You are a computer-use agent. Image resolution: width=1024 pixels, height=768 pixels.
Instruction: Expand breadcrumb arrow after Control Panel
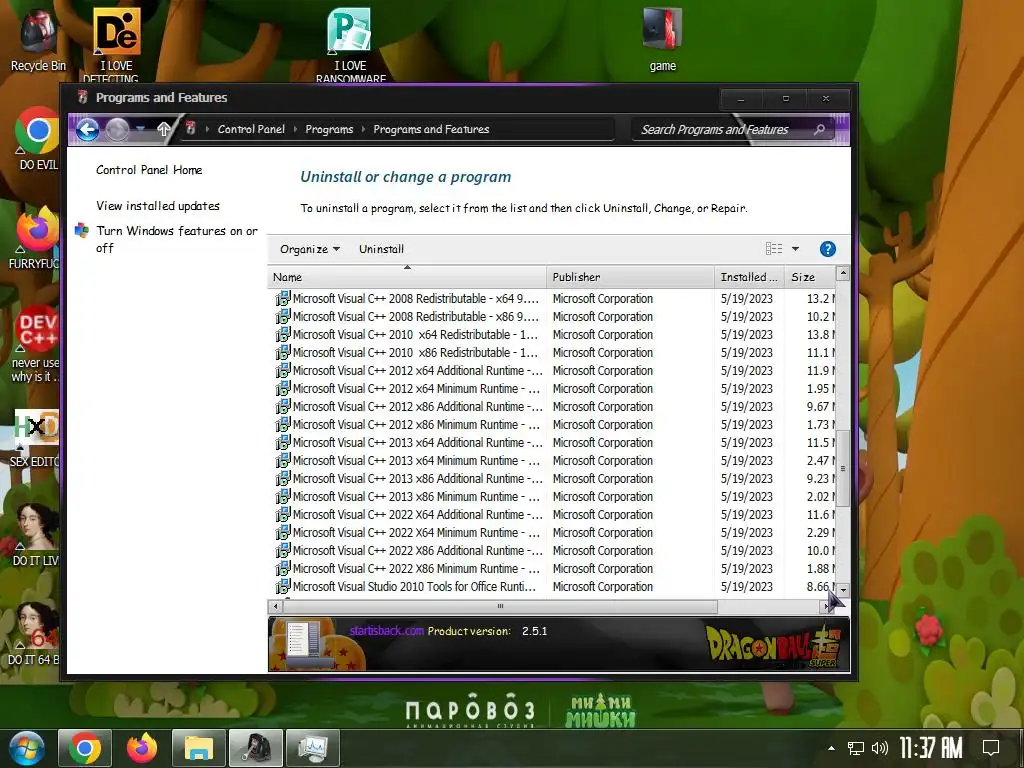[296, 129]
